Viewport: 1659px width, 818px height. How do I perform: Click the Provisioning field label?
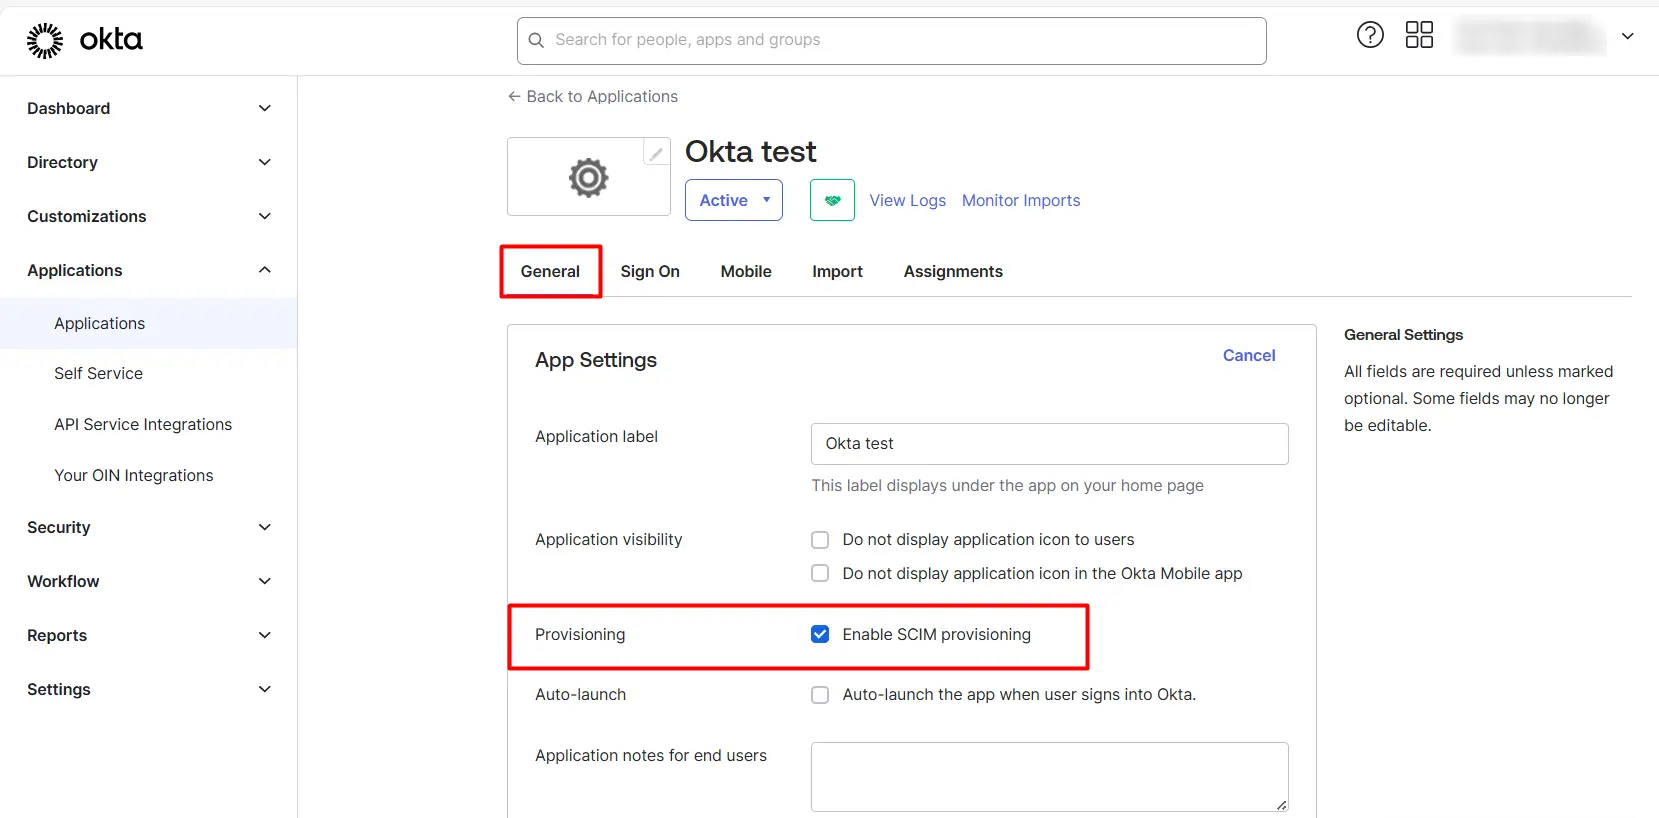click(x=580, y=634)
